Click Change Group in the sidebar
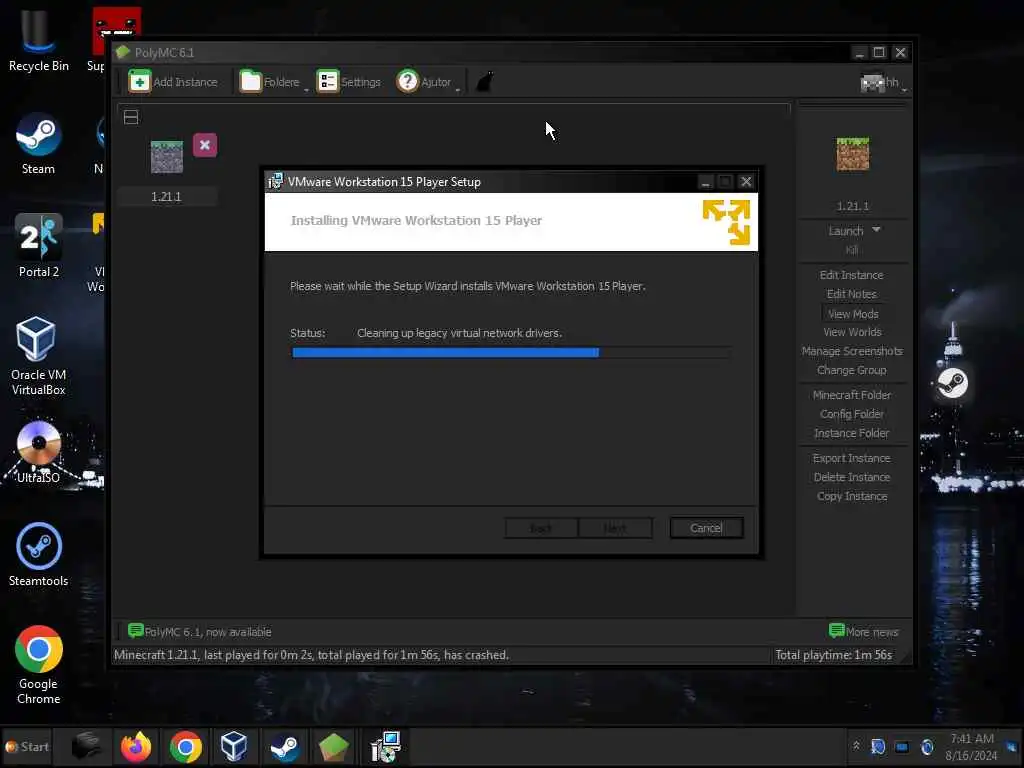This screenshot has height=768, width=1024. tap(852, 370)
